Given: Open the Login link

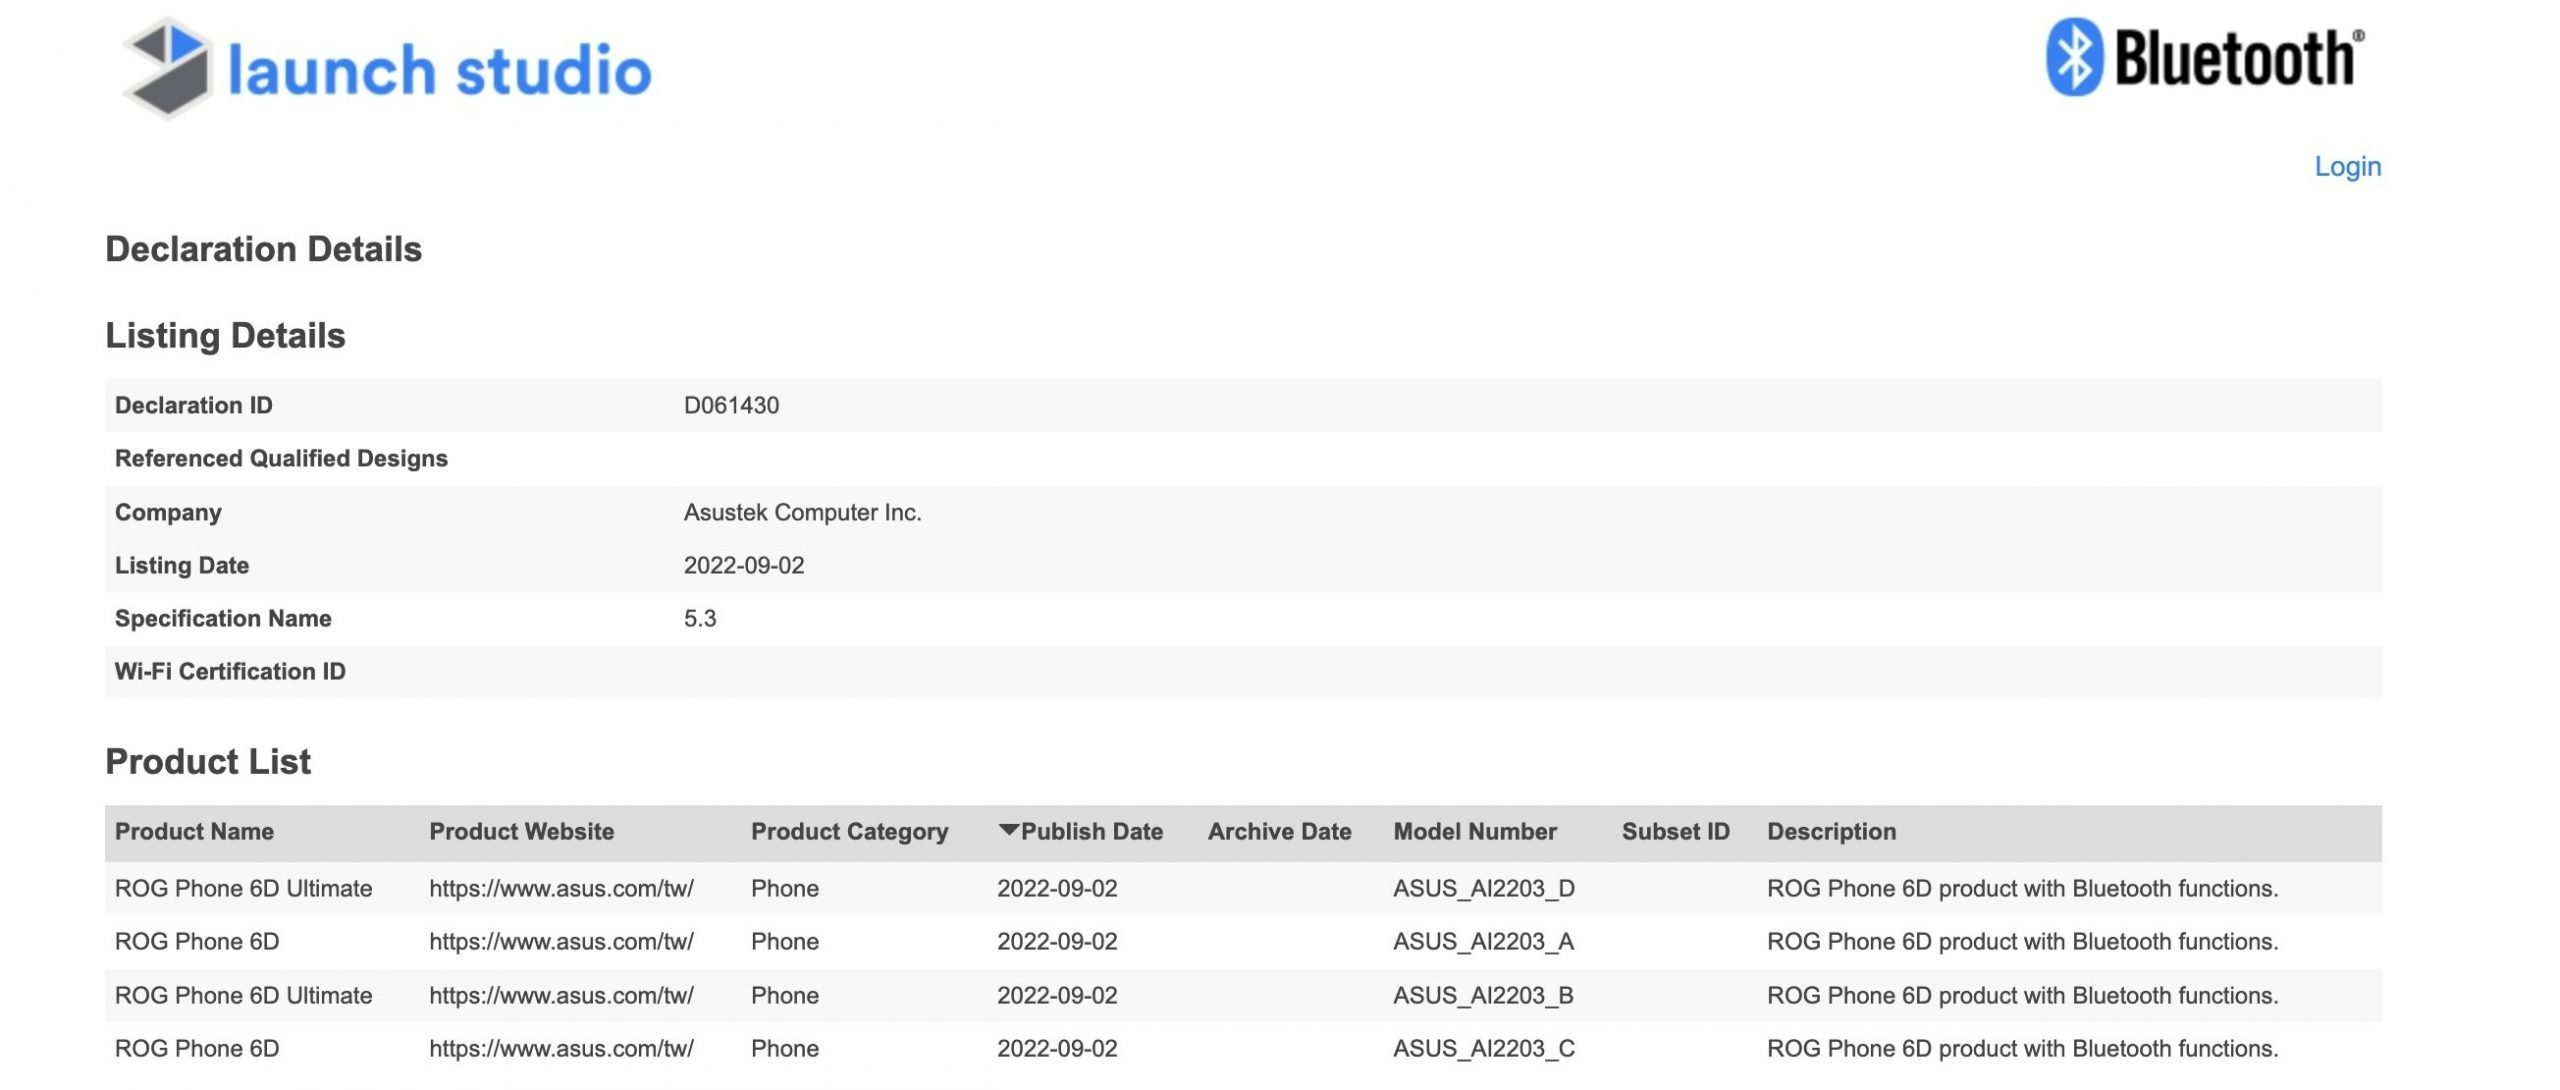Looking at the screenshot, I should point(2347,166).
